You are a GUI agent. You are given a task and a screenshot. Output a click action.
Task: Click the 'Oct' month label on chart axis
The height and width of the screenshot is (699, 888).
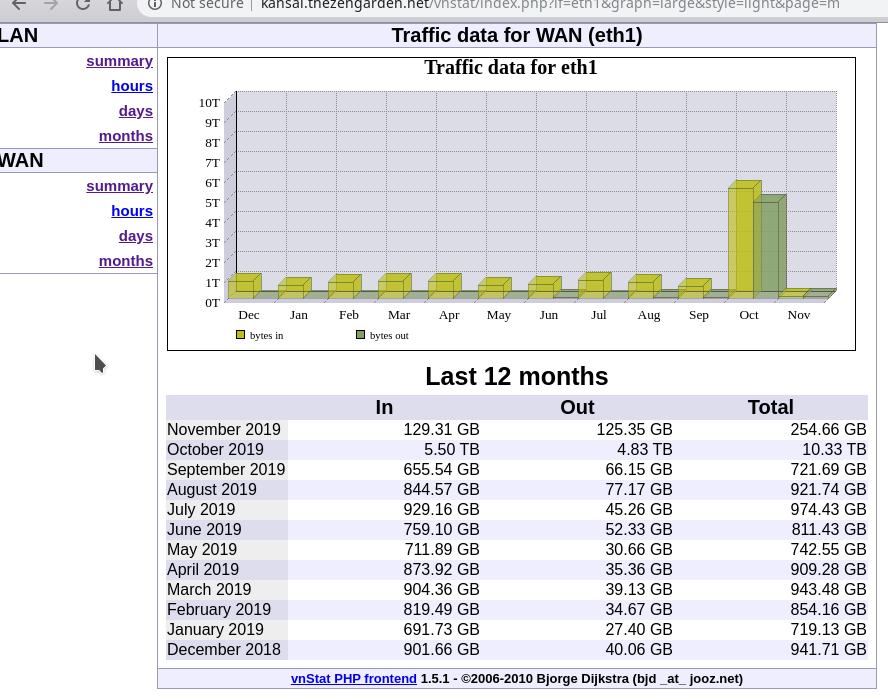749,315
